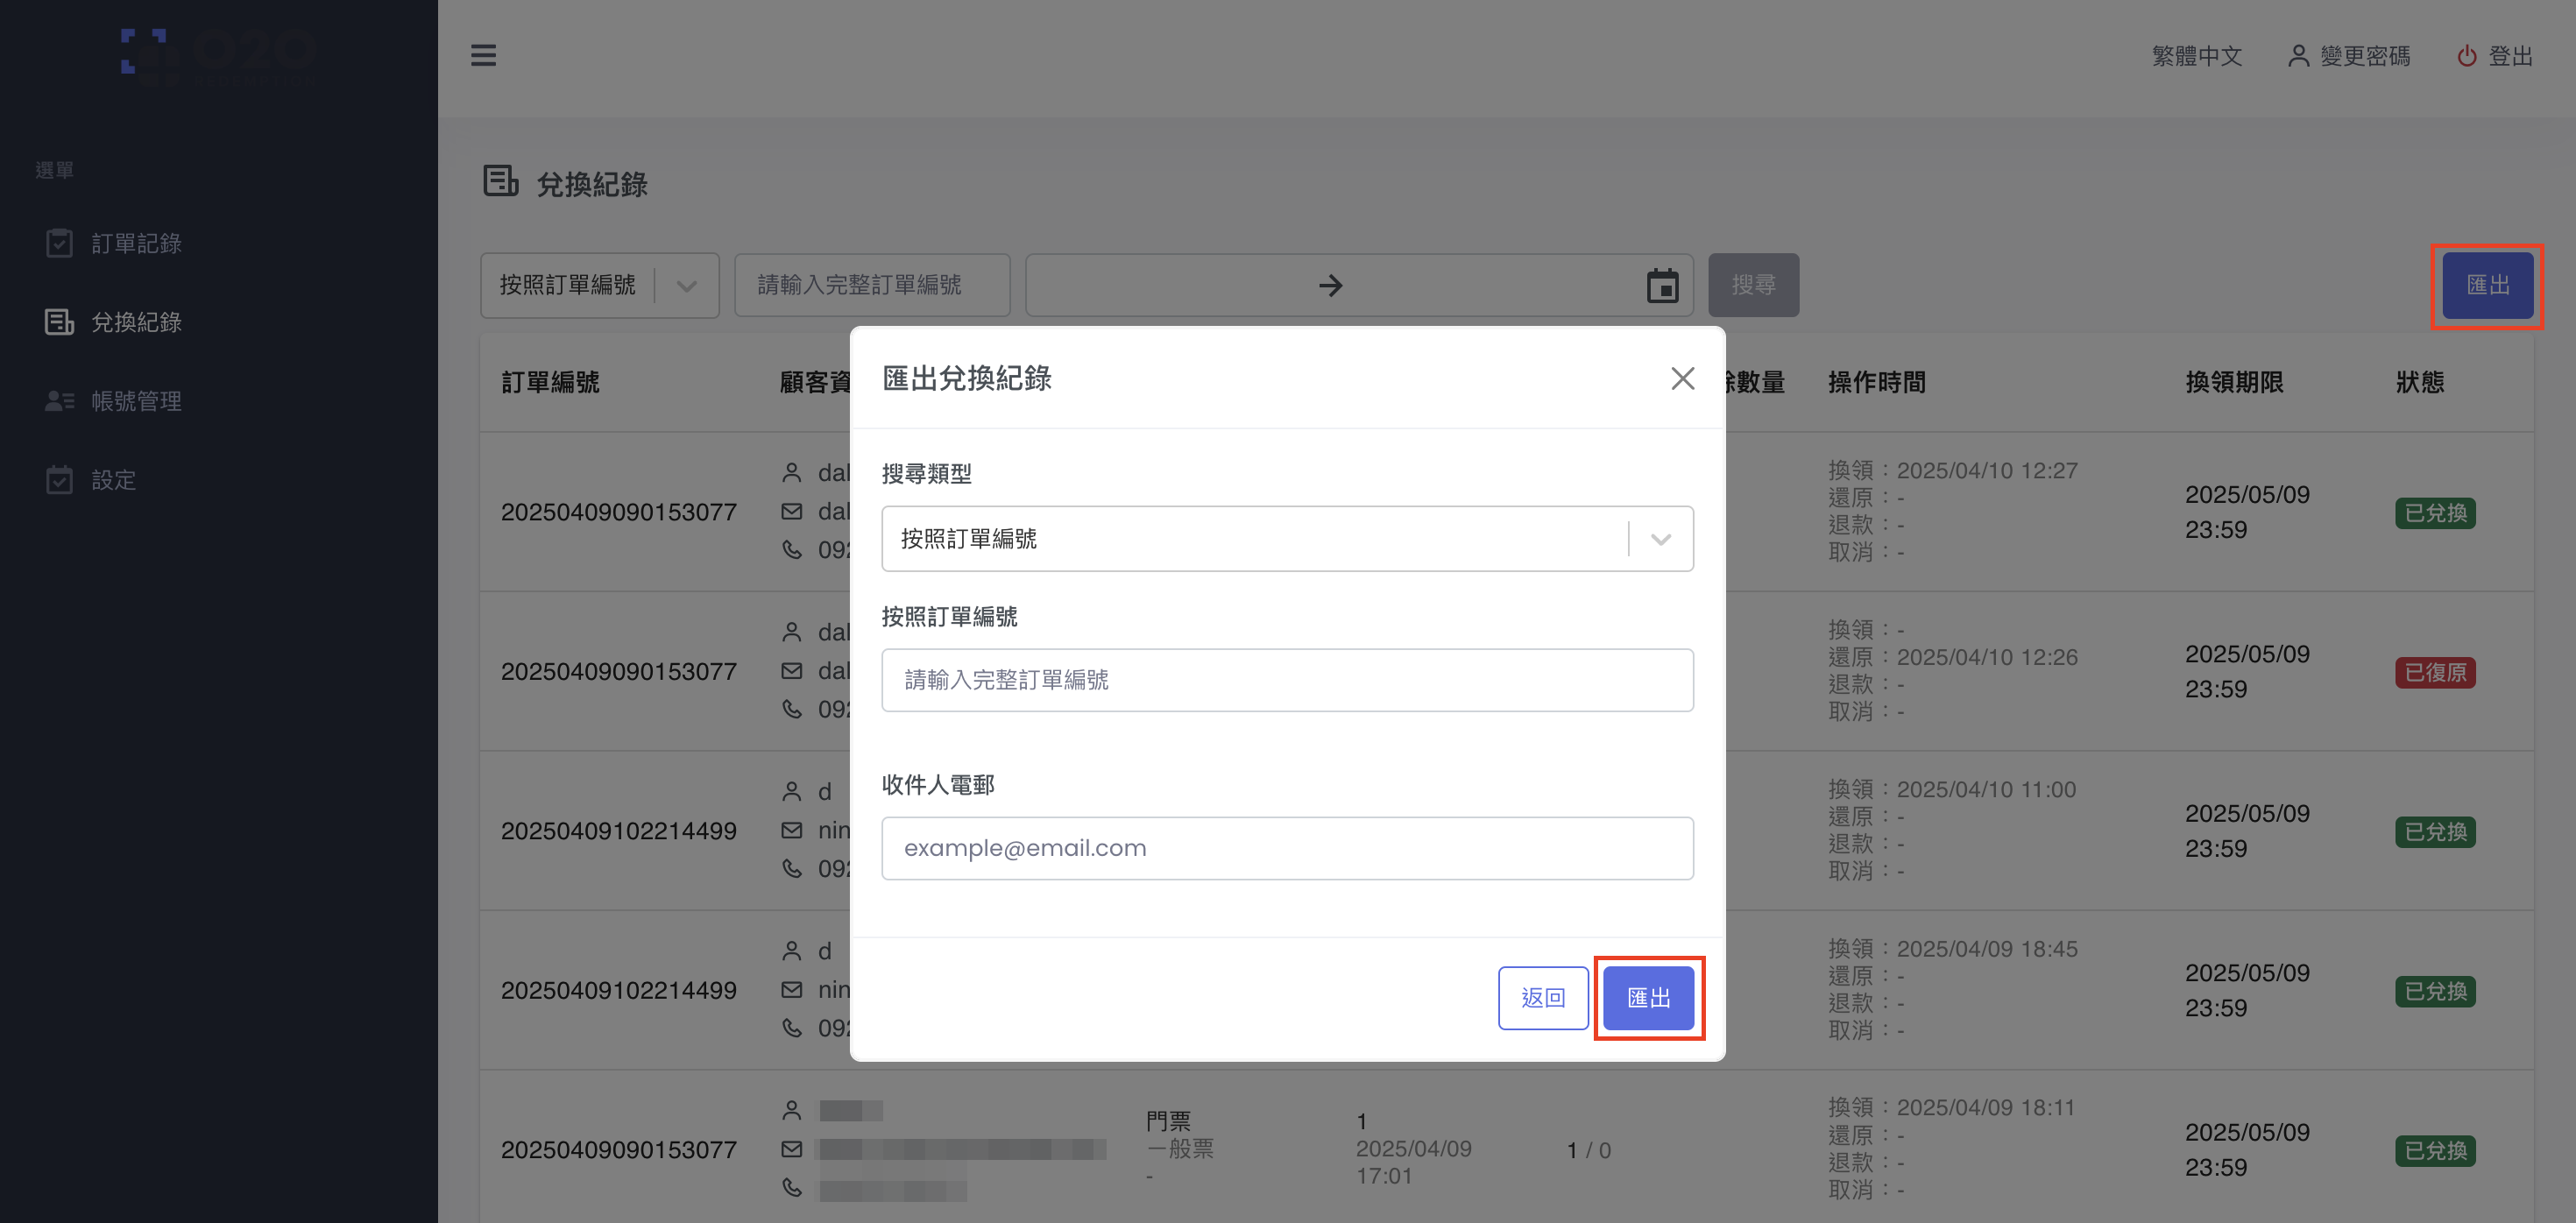Click the 匯出兌換紀錄 dialog title
Screen dimensions: 2576x1223
click(x=966, y=378)
